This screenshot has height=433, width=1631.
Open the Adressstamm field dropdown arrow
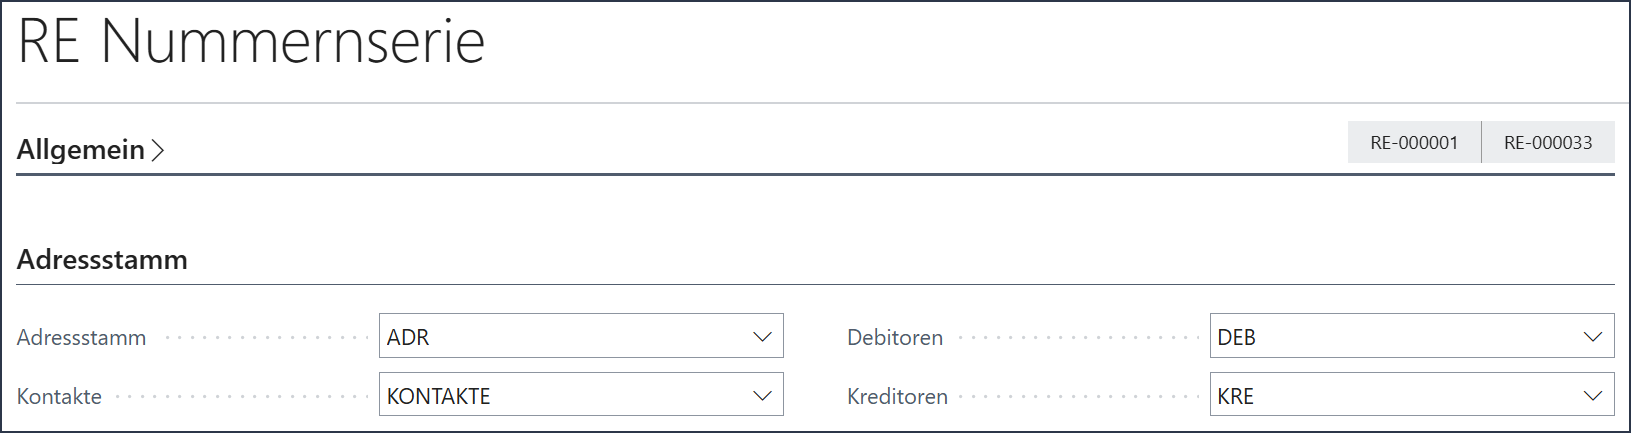pos(762,337)
